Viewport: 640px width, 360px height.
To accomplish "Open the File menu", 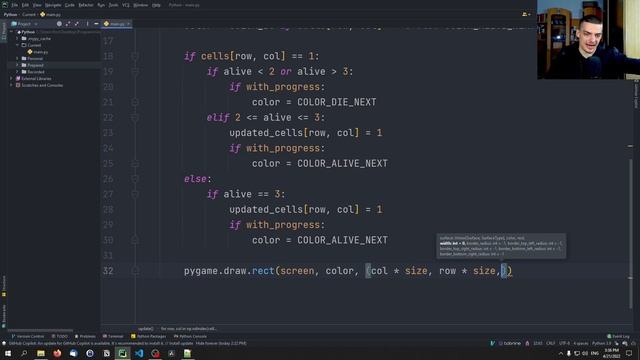I will tap(15, 5).
